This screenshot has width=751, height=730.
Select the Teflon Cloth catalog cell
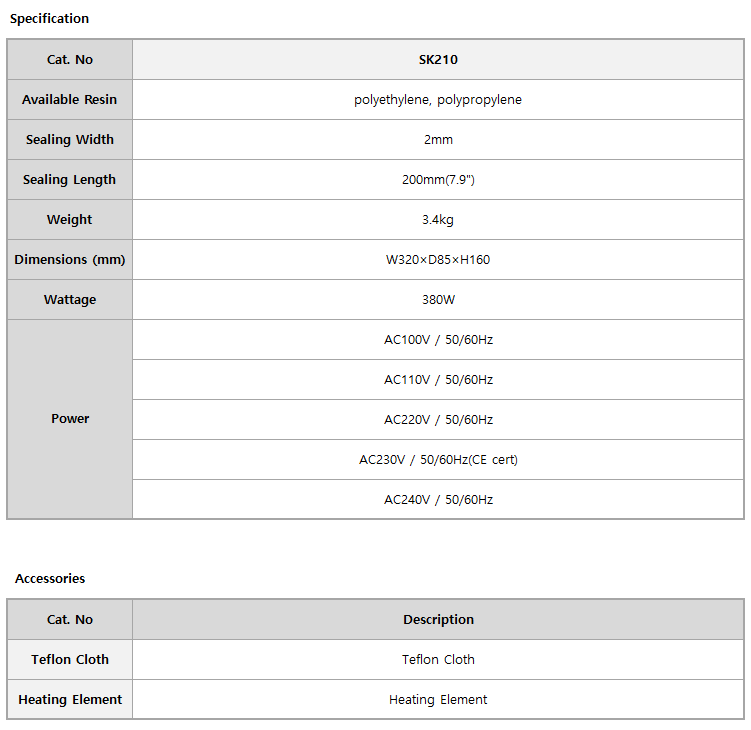[x=69, y=660]
